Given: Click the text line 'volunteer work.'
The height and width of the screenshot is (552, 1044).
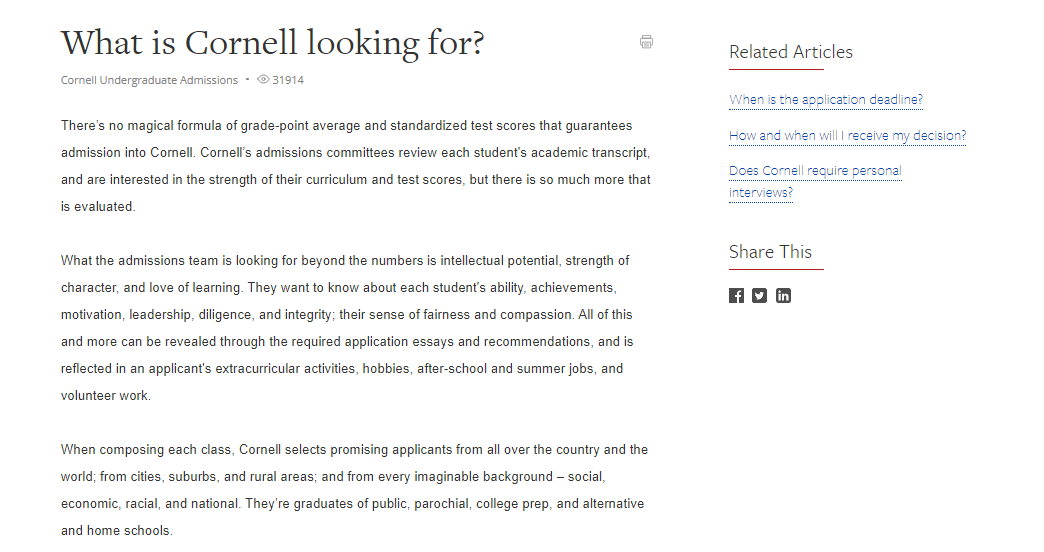Looking at the screenshot, I should pos(106,396).
